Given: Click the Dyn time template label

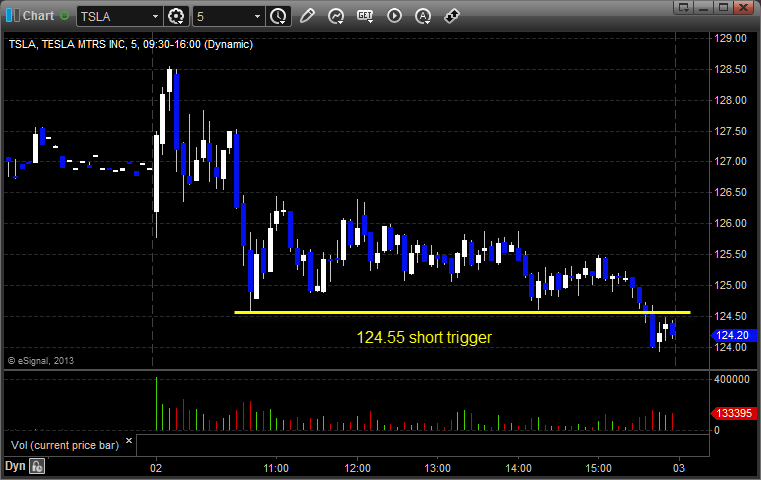Looking at the screenshot, I should (15, 466).
